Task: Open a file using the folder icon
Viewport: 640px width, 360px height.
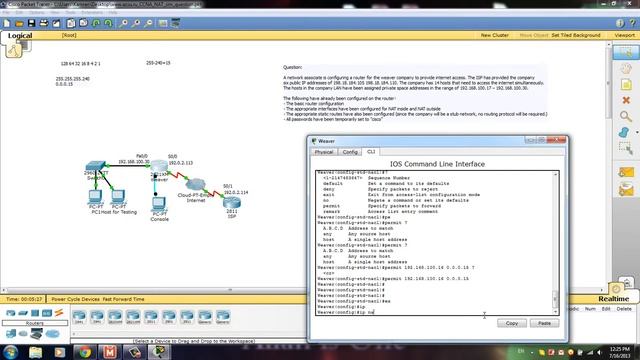Action: click(x=19, y=24)
